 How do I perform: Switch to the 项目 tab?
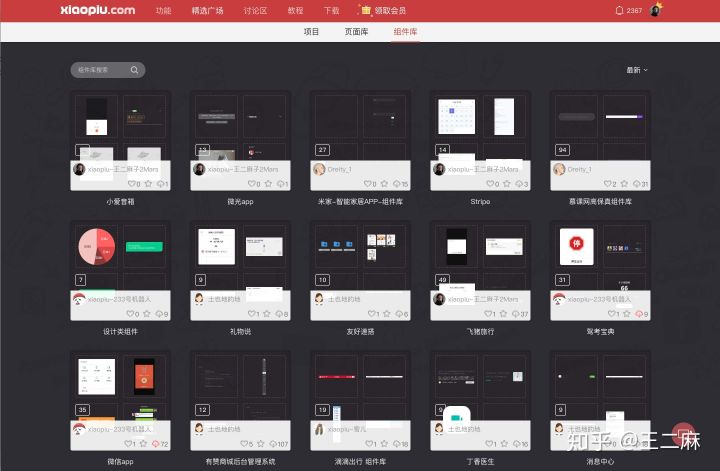pos(312,32)
